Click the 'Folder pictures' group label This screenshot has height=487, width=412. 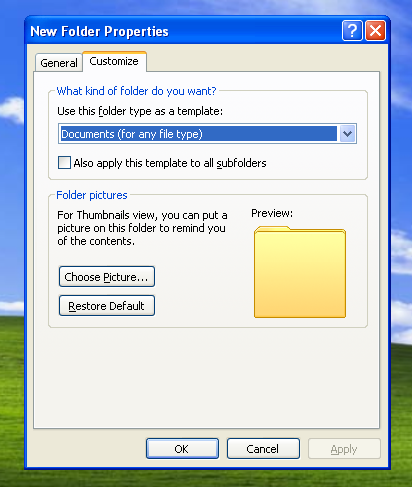[92, 195]
